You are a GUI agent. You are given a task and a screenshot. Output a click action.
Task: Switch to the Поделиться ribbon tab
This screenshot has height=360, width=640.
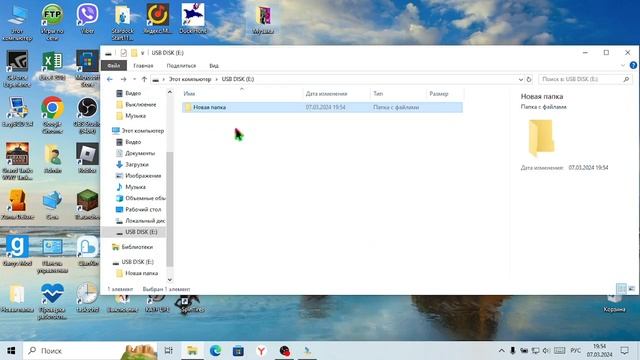pyautogui.click(x=181, y=65)
